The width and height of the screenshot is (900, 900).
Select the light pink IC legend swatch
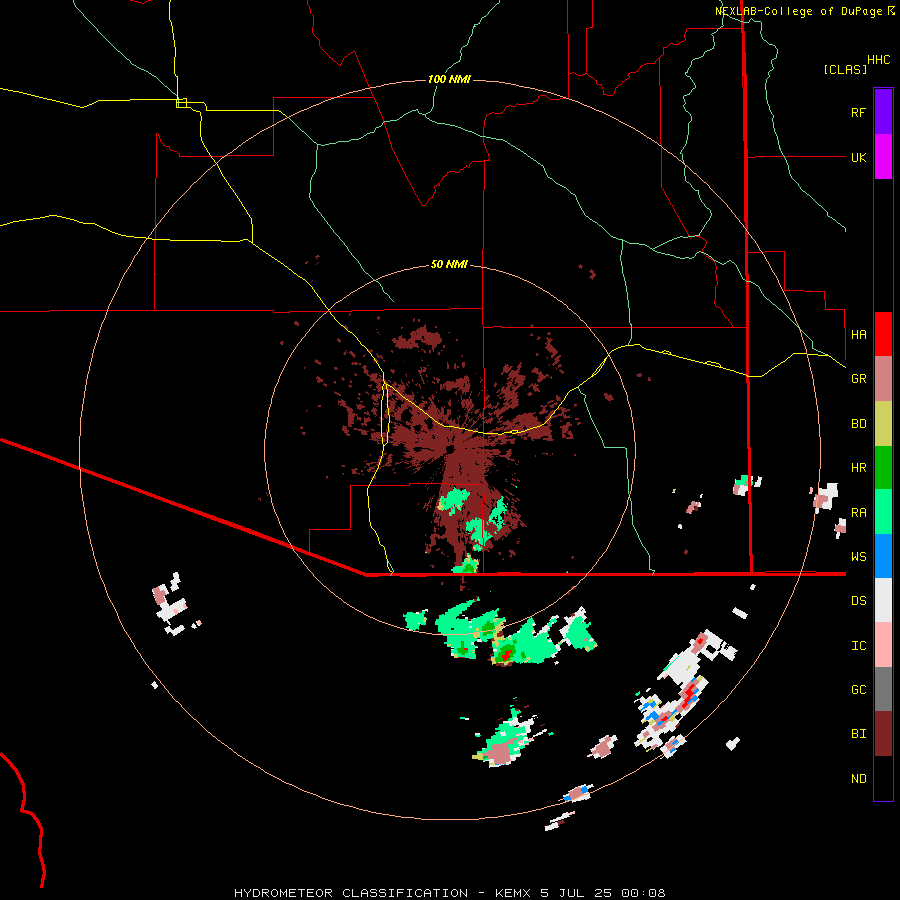point(883,645)
